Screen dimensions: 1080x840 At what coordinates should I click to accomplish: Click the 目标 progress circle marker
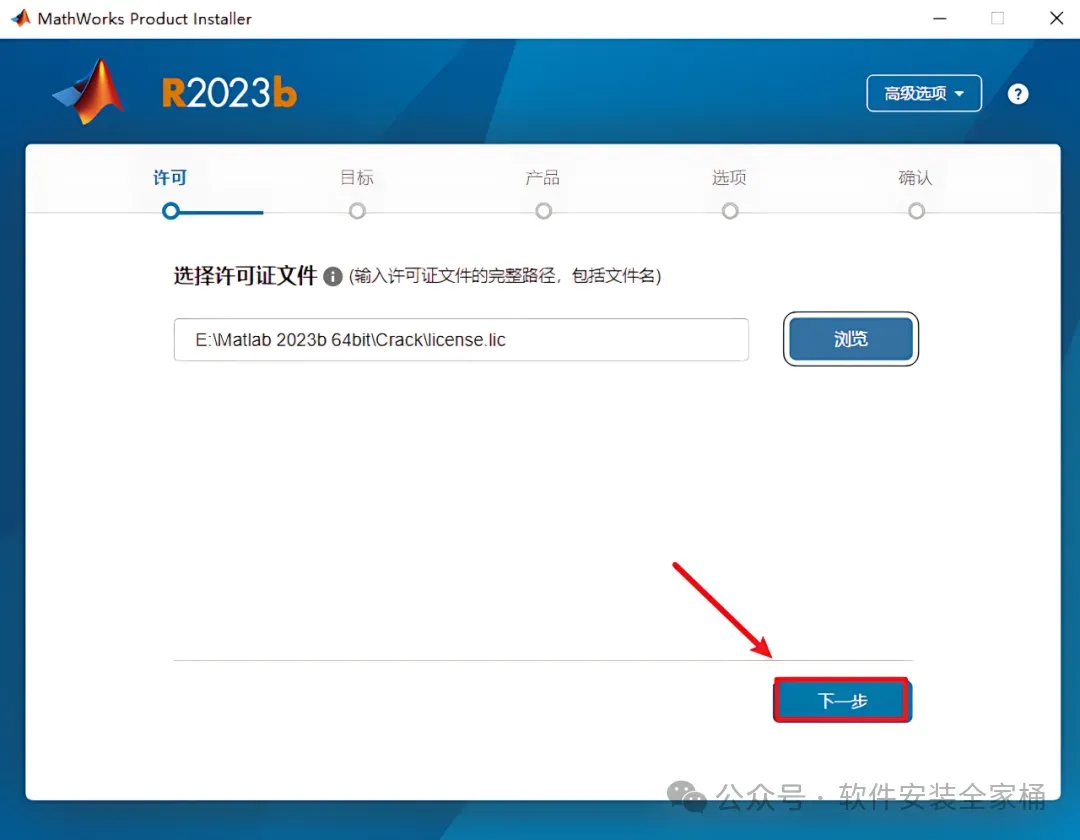point(357,211)
